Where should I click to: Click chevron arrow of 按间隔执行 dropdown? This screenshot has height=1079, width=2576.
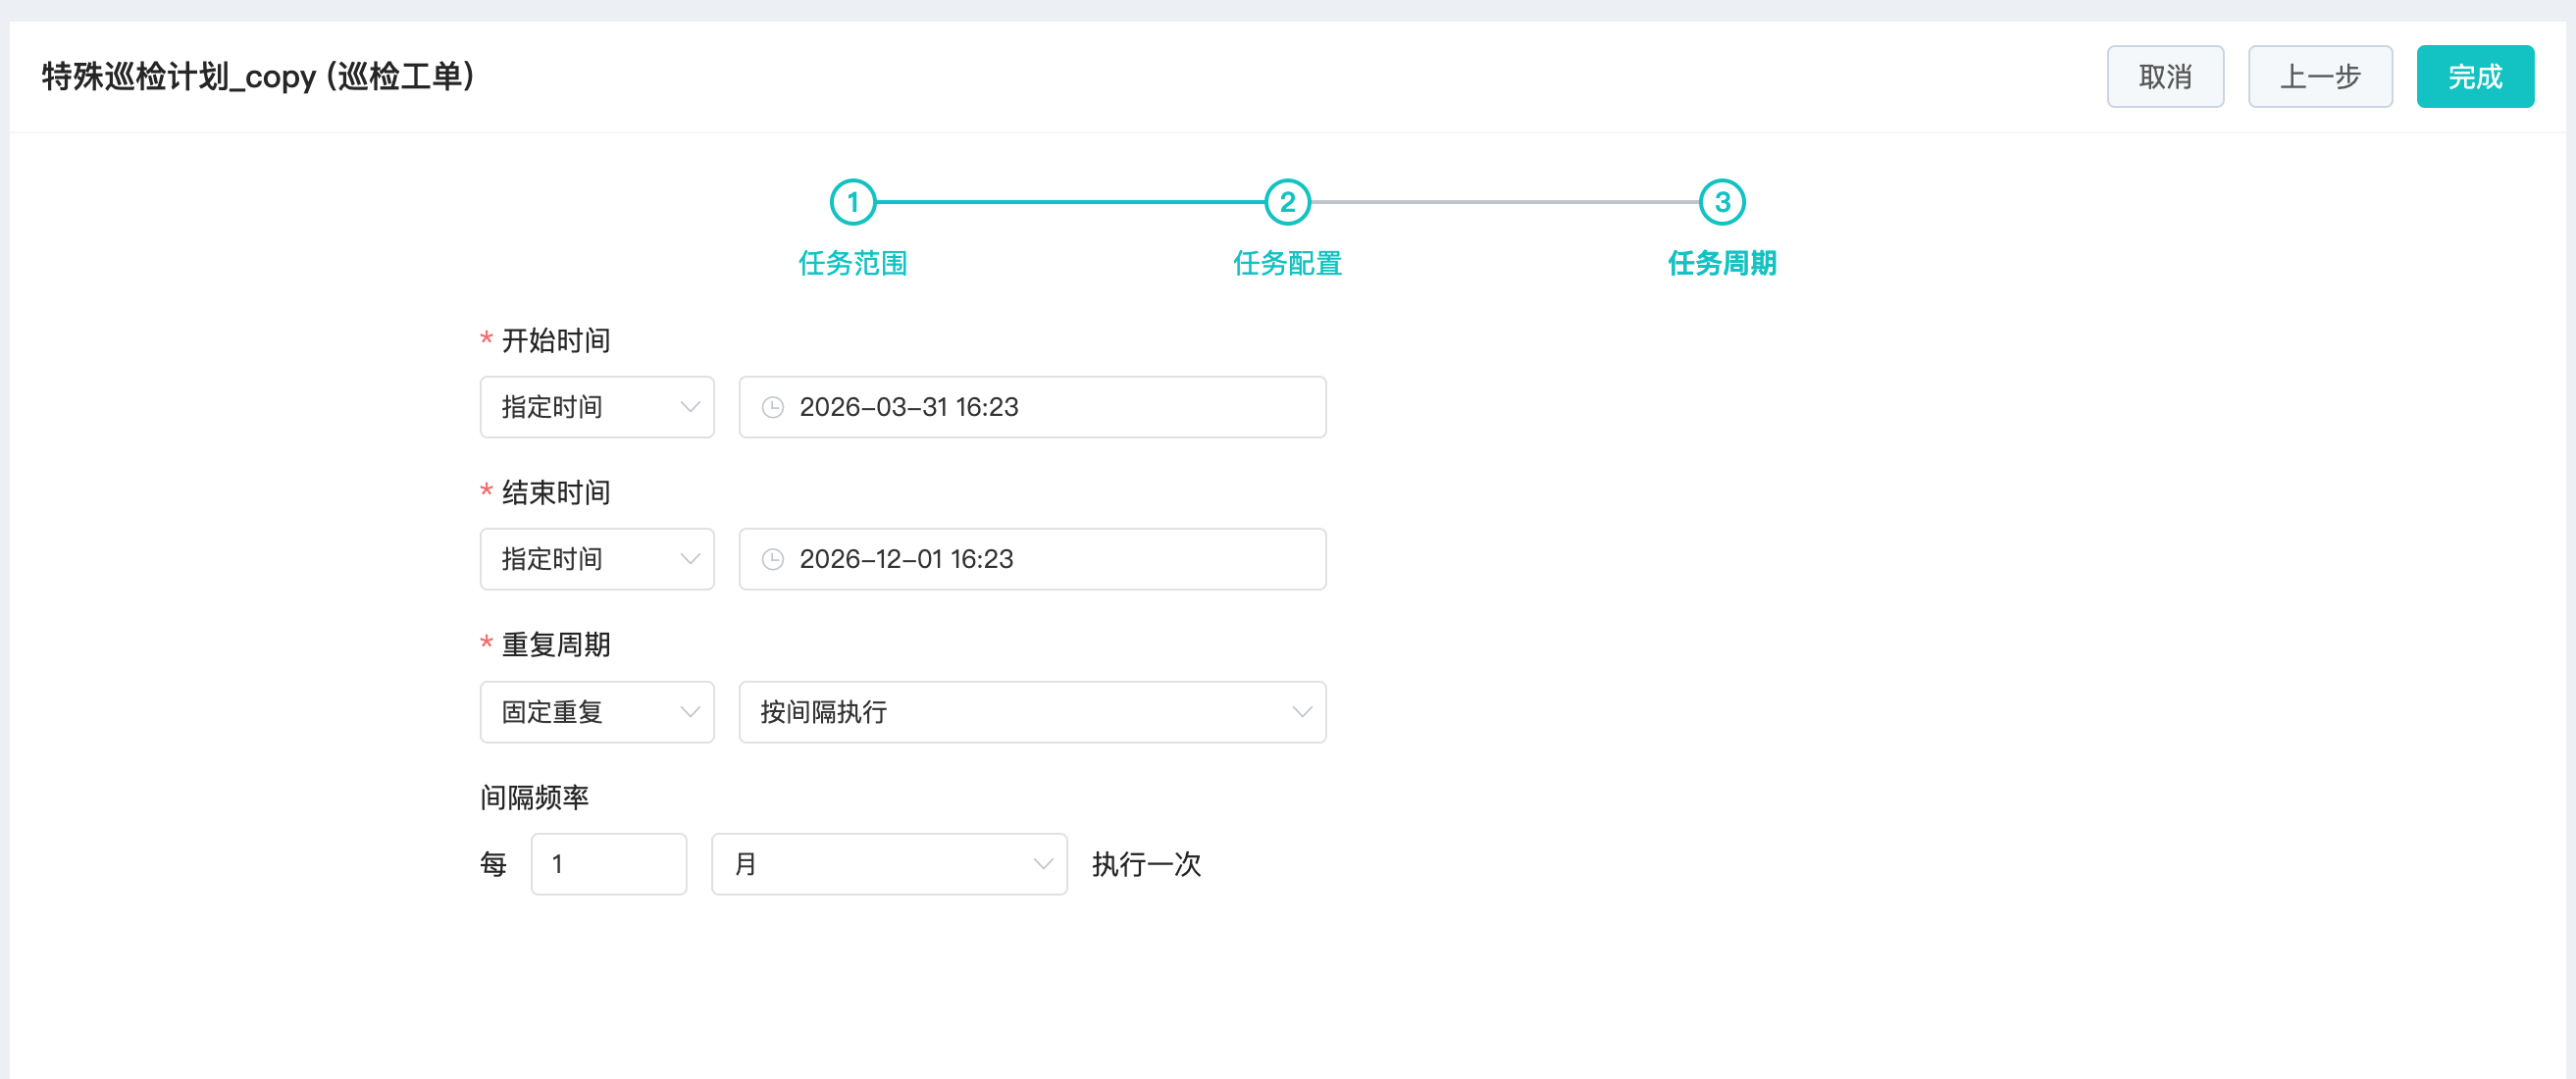pos(1301,712)
